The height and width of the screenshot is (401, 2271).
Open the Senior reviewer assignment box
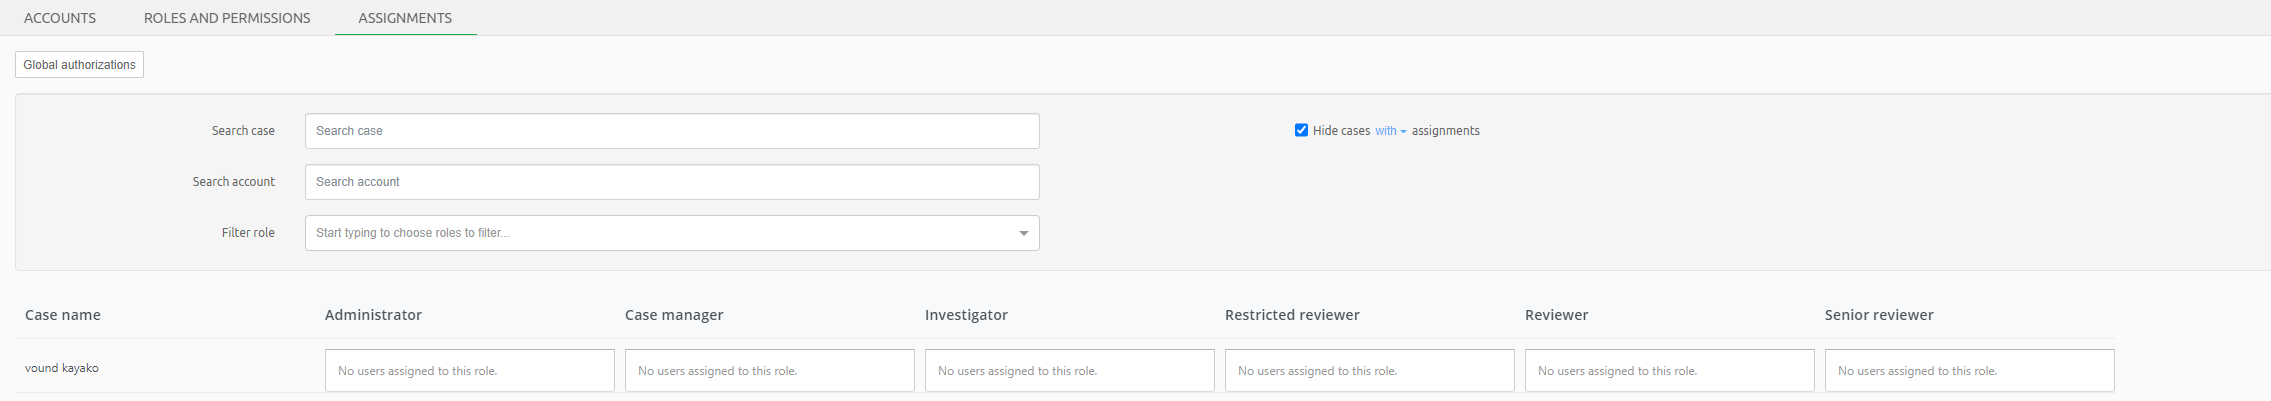[x=1969, y=370]
